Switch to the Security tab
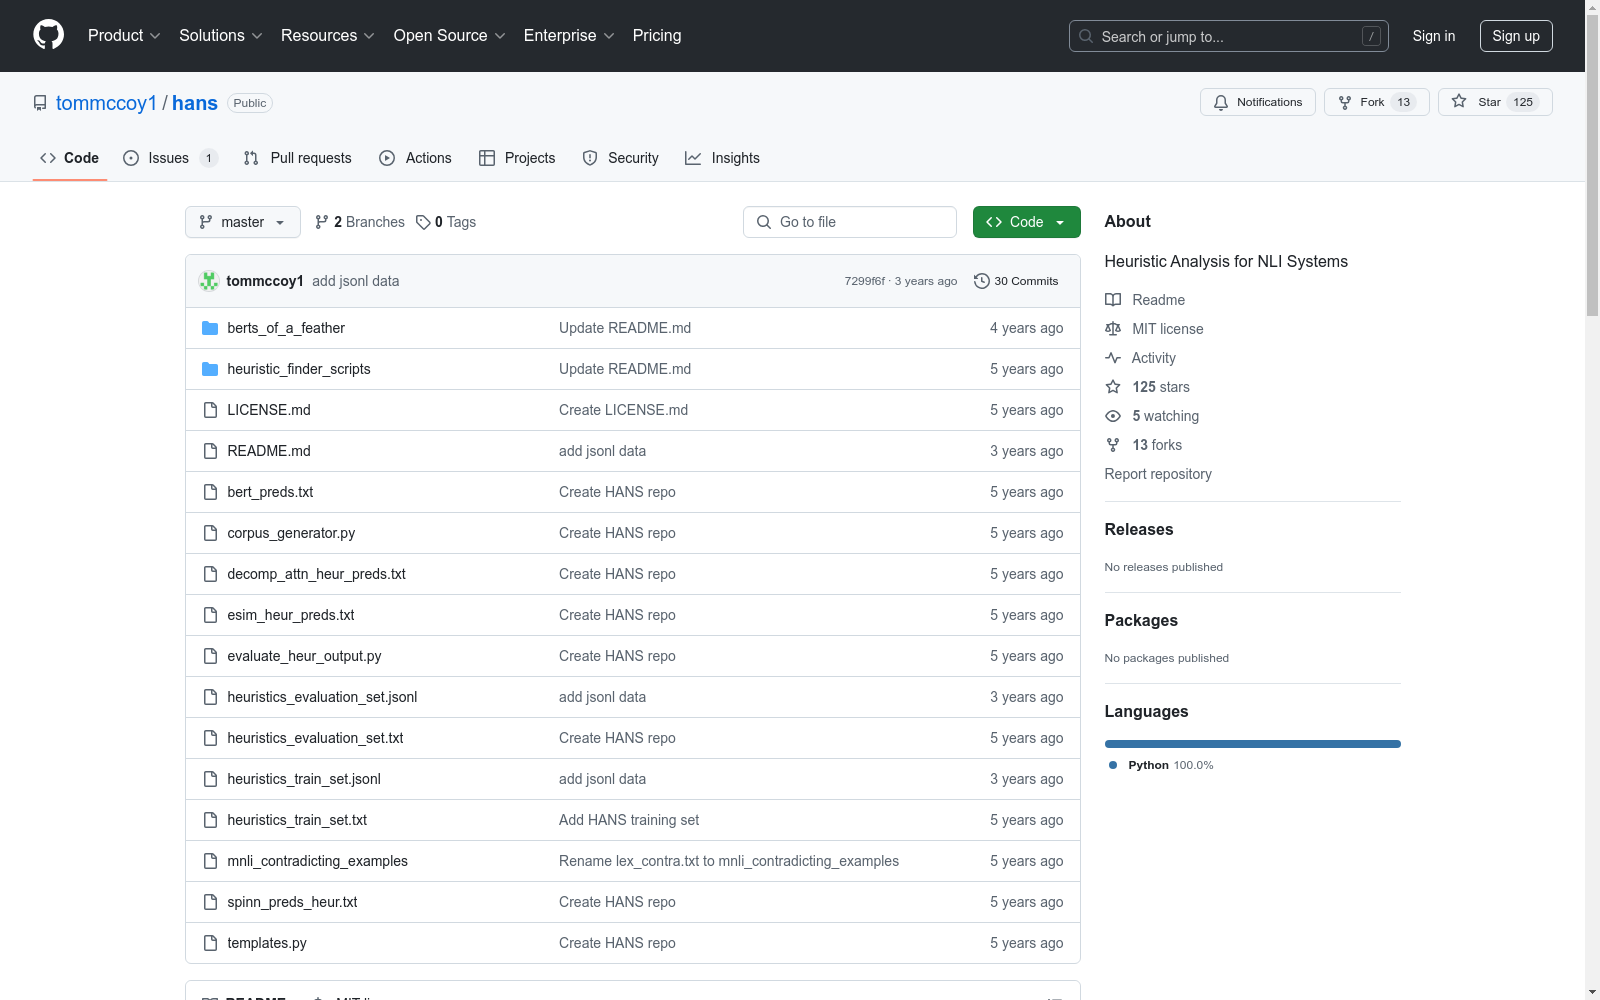Viewport: 1600px width, 1000px height. [x=621, y=158]
